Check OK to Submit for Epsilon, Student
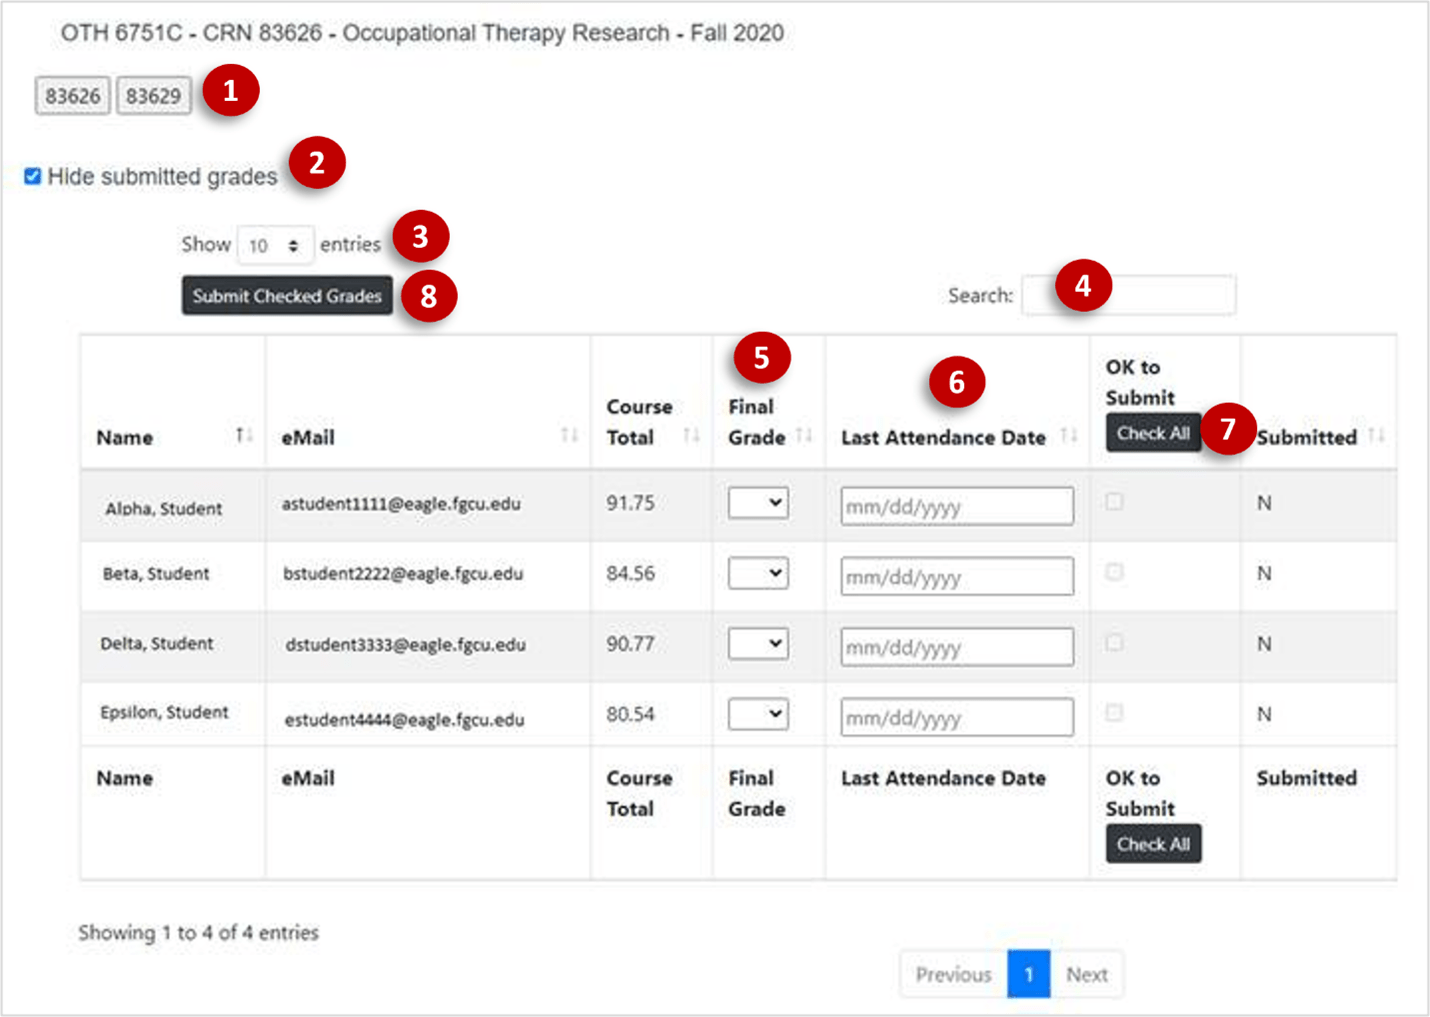Viewport: 1430px width, 1017px height. tap(1115, 713)
